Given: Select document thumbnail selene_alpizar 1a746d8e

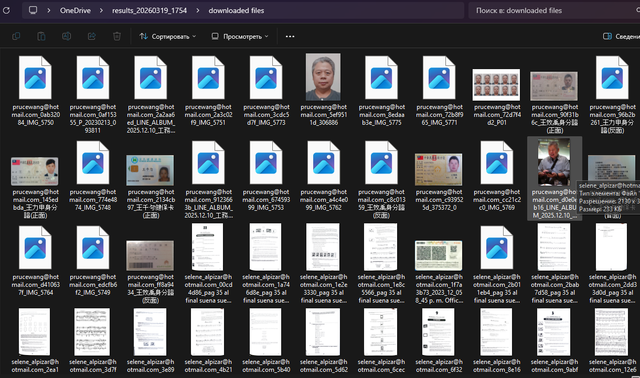Looking at the screenshot, I should pyautogui.click(x=265, y=247).
